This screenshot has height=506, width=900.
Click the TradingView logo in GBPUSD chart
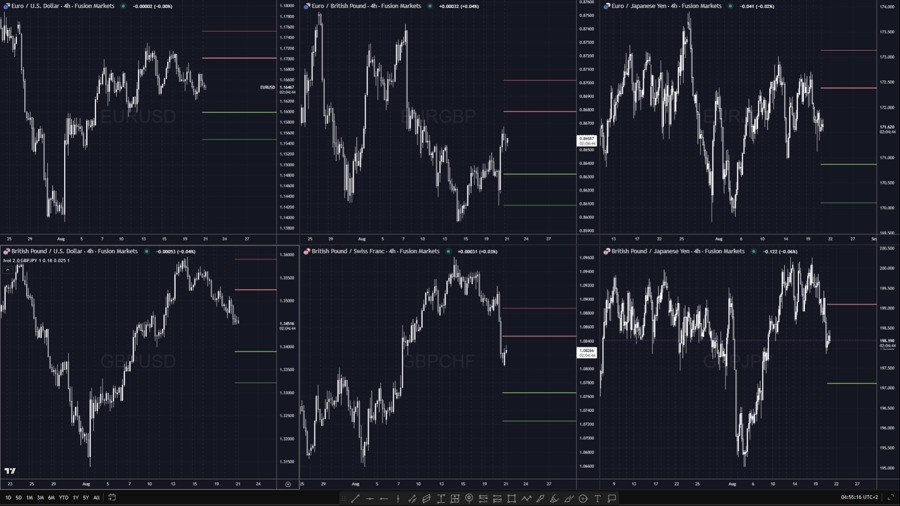[x=10, y=471]
